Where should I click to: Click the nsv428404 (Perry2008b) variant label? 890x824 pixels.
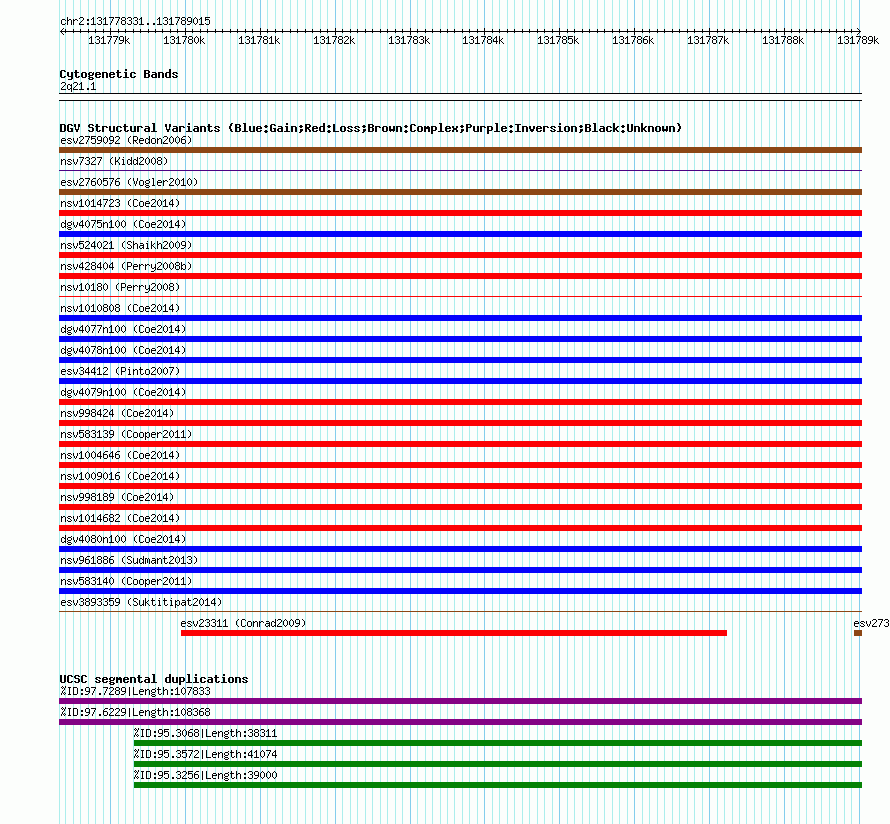click(x=126, y=266)
